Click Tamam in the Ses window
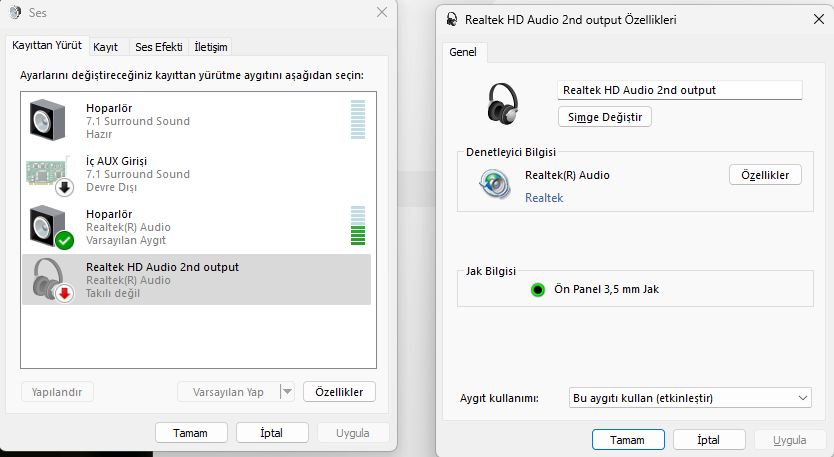834x457 pixels. 190,433
